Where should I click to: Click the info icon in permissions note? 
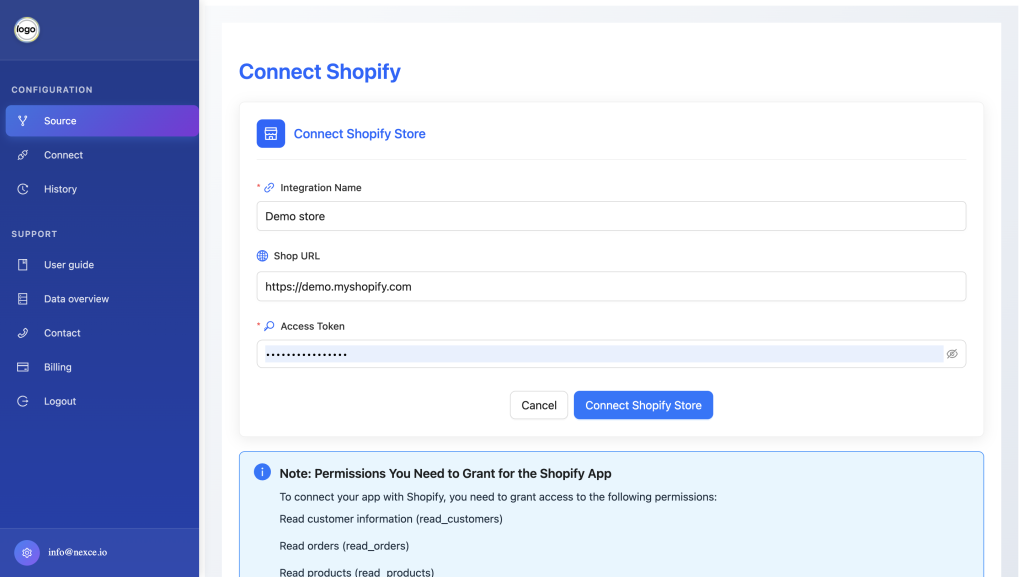point(263,472)
